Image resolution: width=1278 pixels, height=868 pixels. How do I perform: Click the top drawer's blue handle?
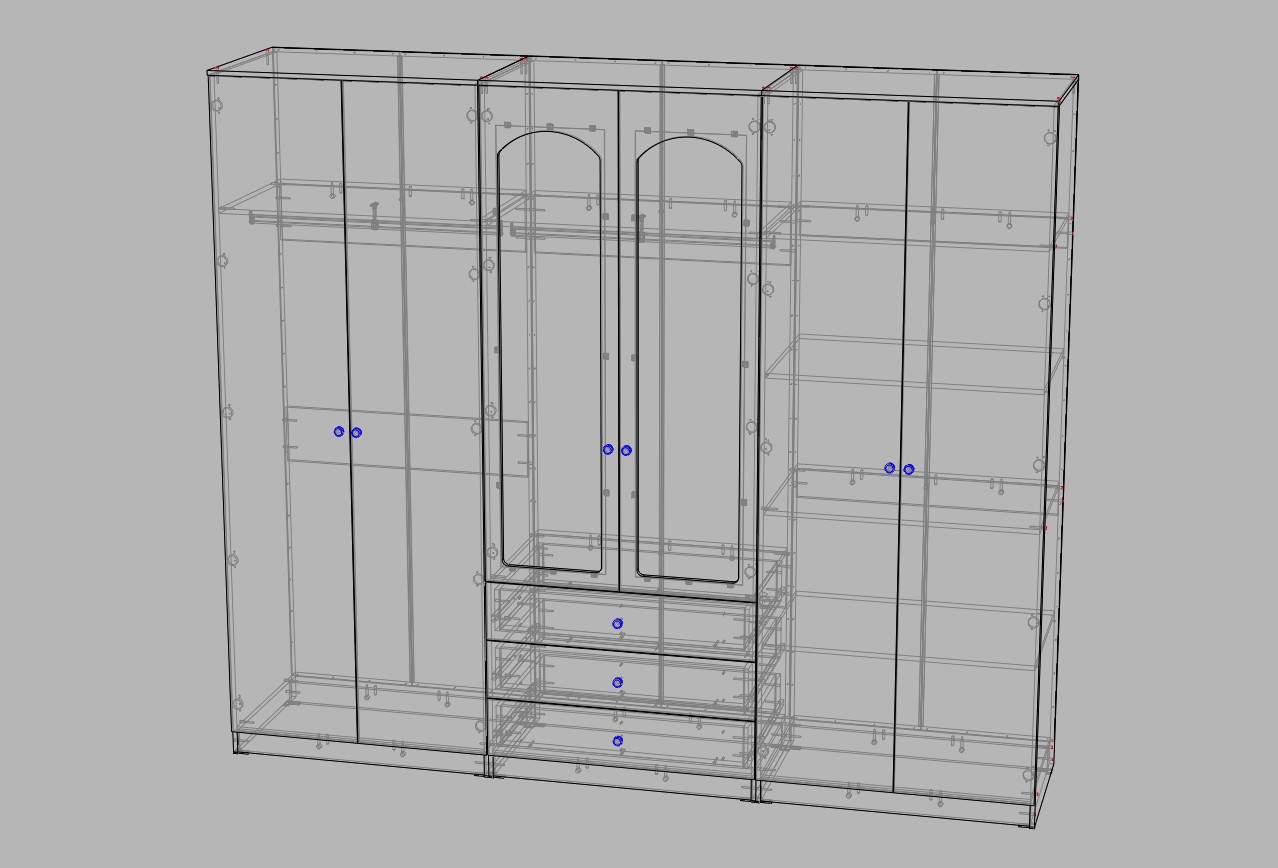tap(618, 624)
